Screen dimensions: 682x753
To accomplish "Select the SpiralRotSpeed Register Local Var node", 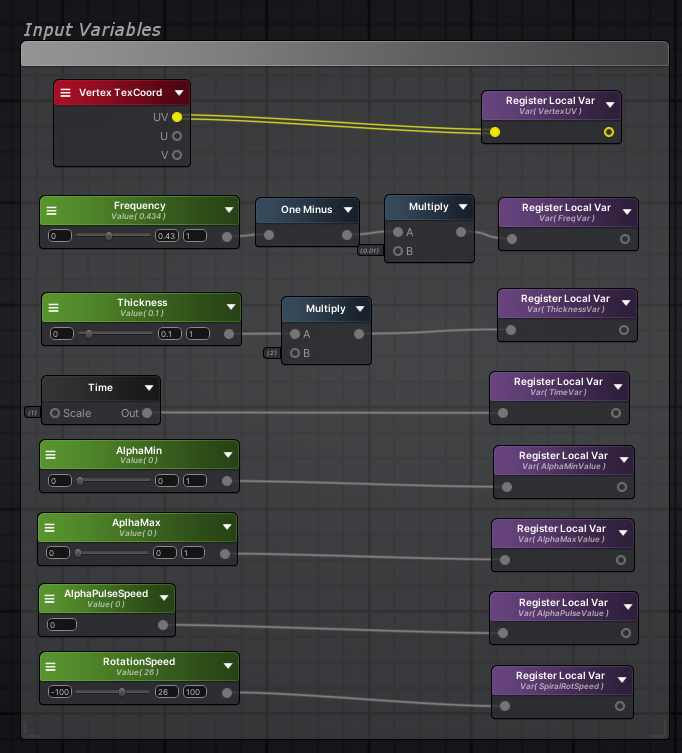I will pos(560,680).
